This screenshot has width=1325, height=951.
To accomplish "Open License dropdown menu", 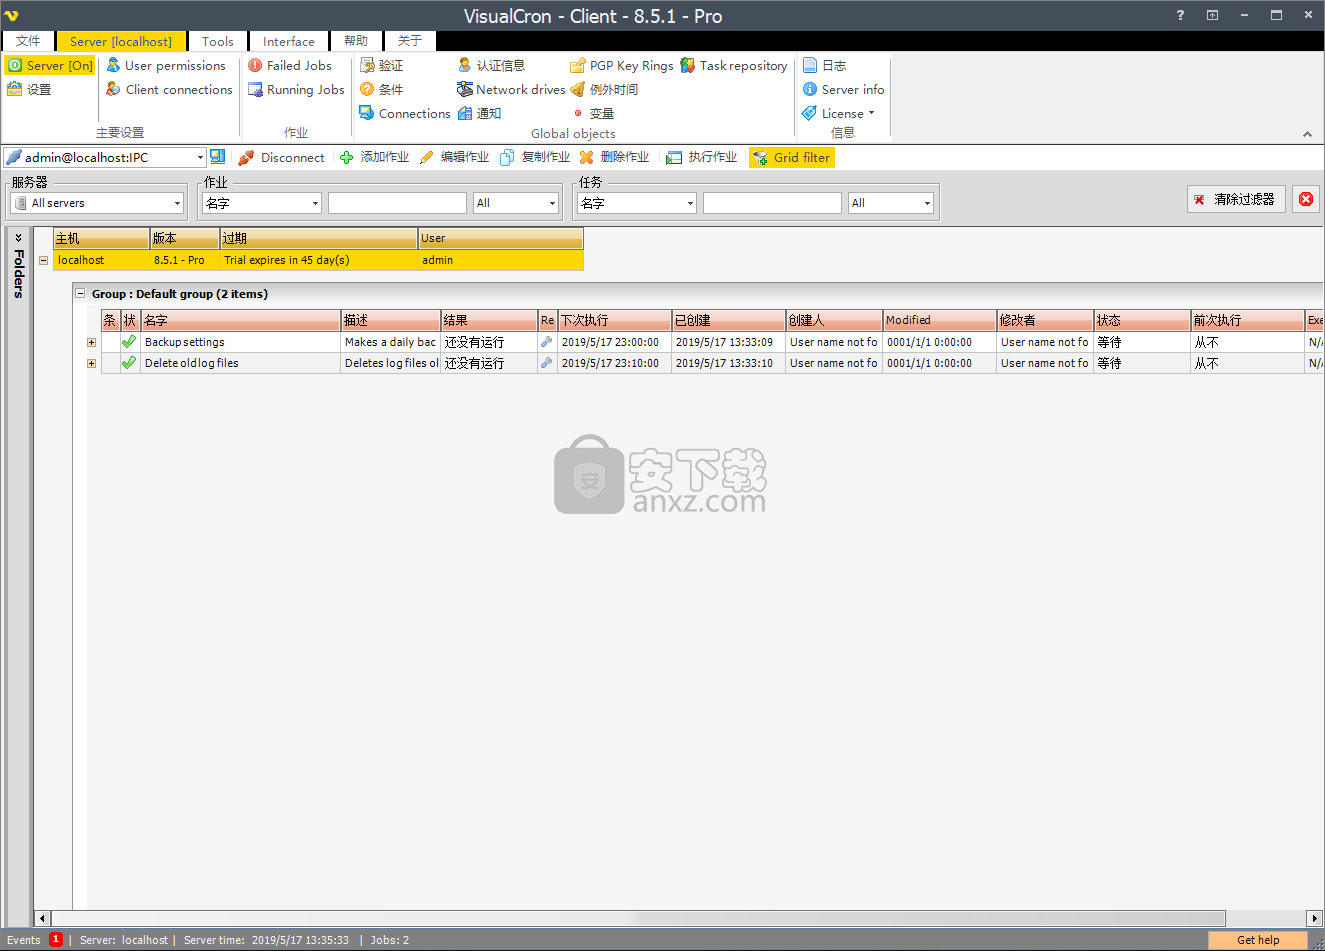I will tap(838, 113).
